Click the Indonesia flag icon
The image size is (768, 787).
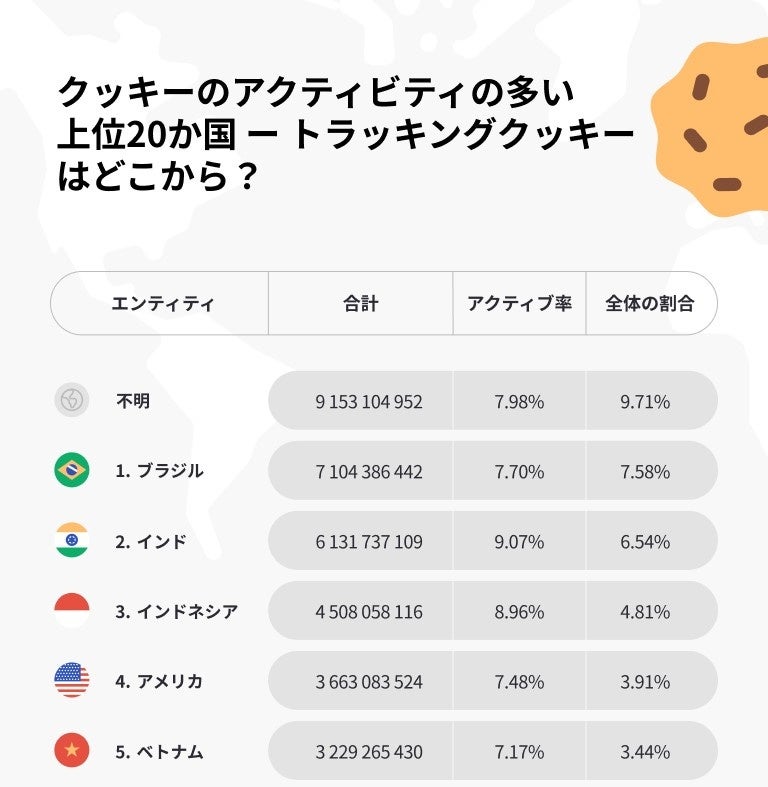(x=72, y=611)
